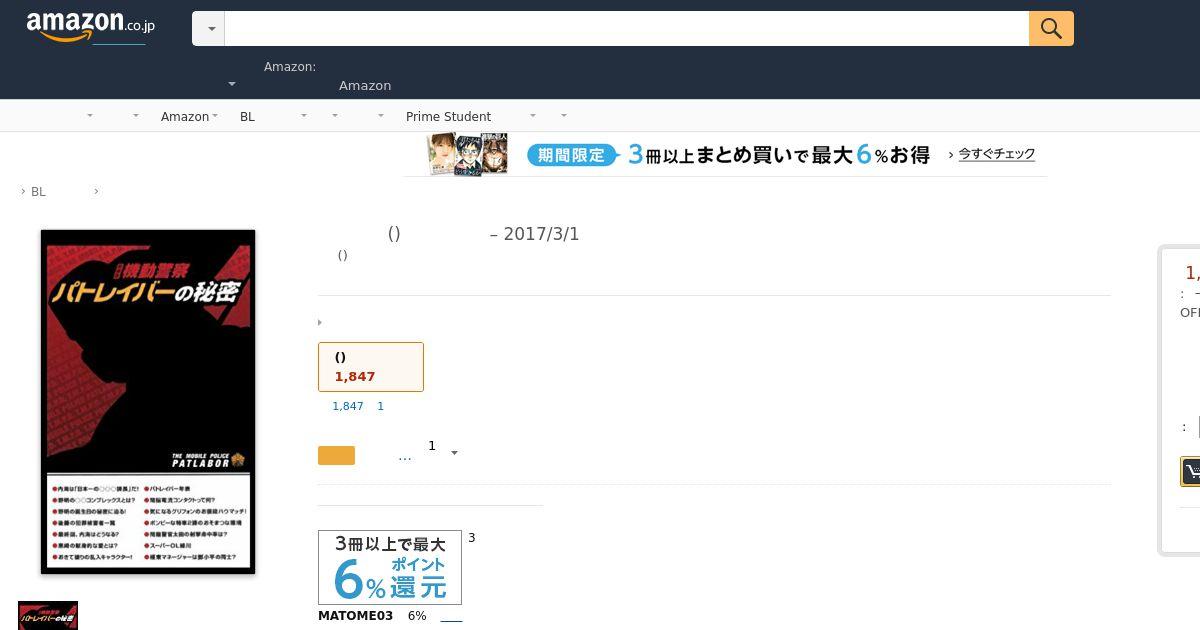This screenshot has width=1200, height=630.
Task: Click the 今すぐチェック link in banner
Action: pos(996,154)
